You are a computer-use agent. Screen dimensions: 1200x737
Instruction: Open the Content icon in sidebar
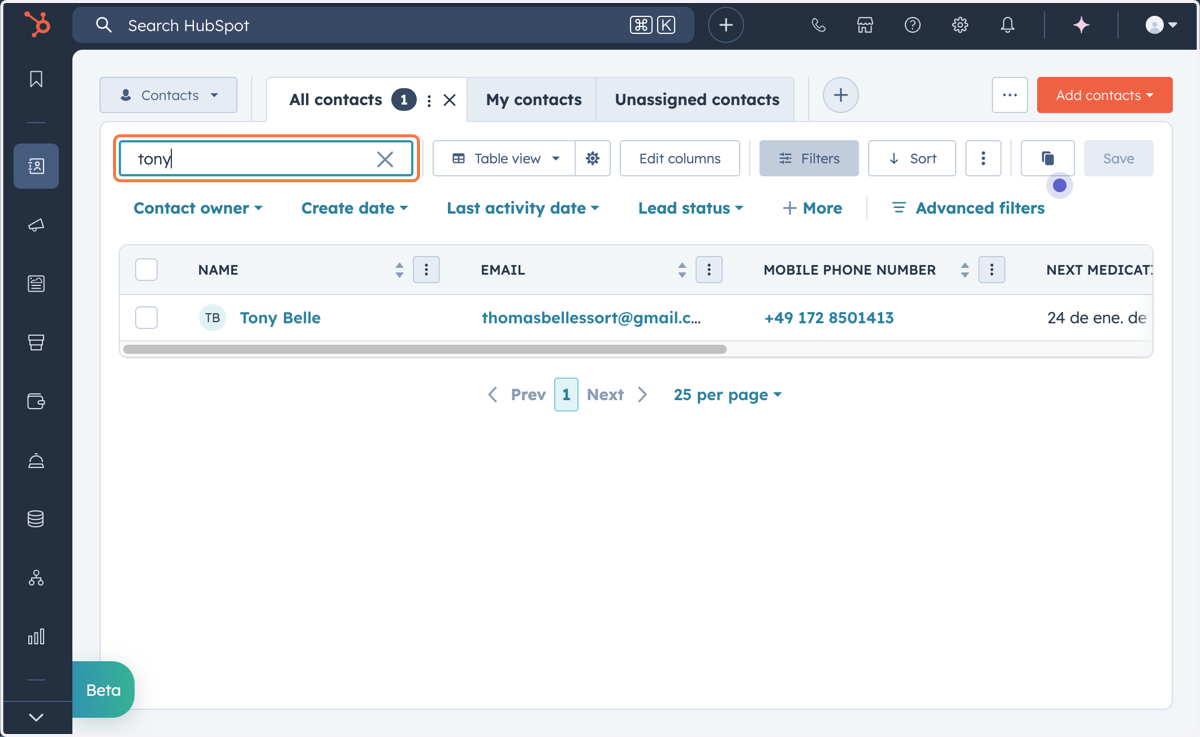point(36,284)
